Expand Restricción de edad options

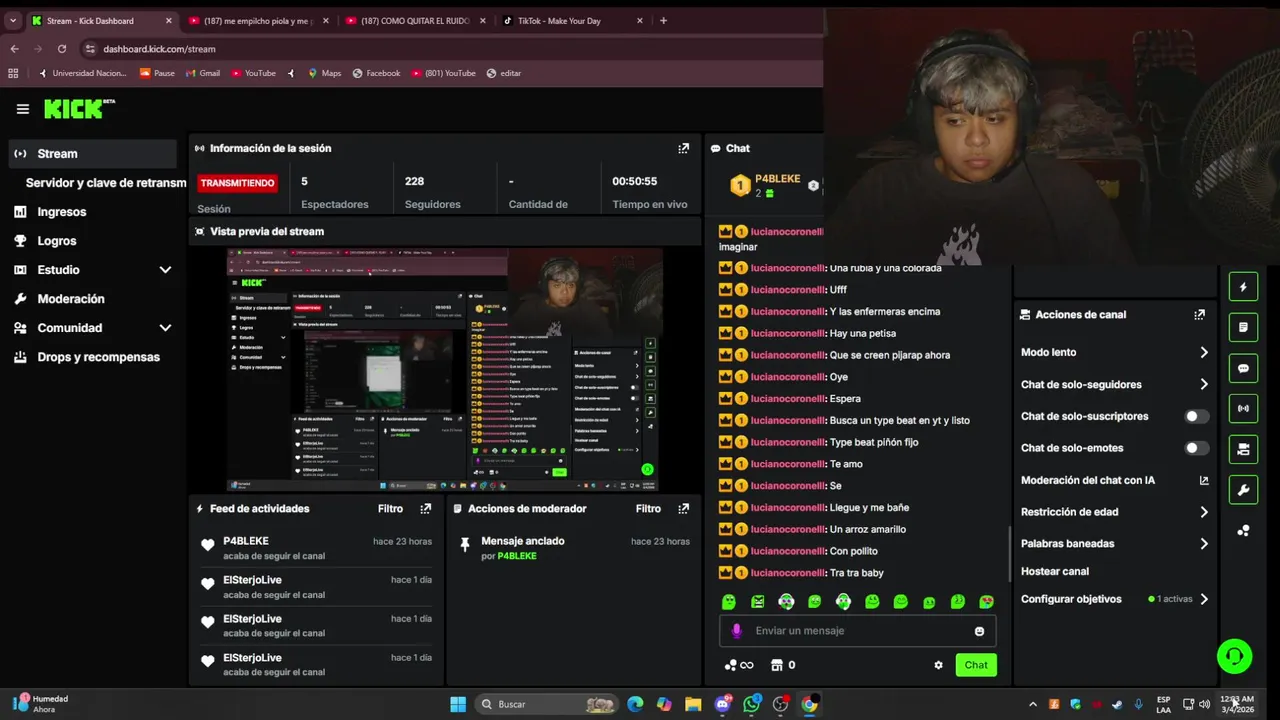tap(1203, 512)
